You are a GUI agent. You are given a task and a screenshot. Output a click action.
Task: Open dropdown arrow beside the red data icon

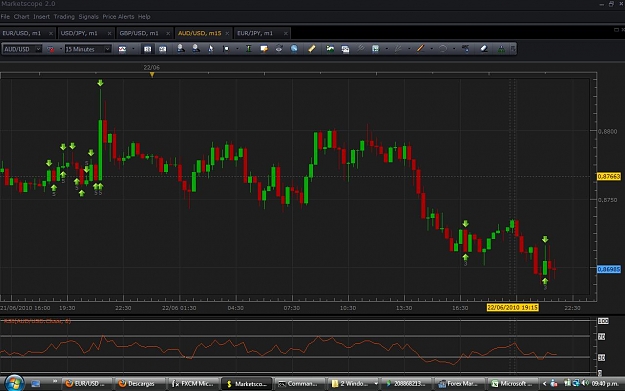[61, 49]
